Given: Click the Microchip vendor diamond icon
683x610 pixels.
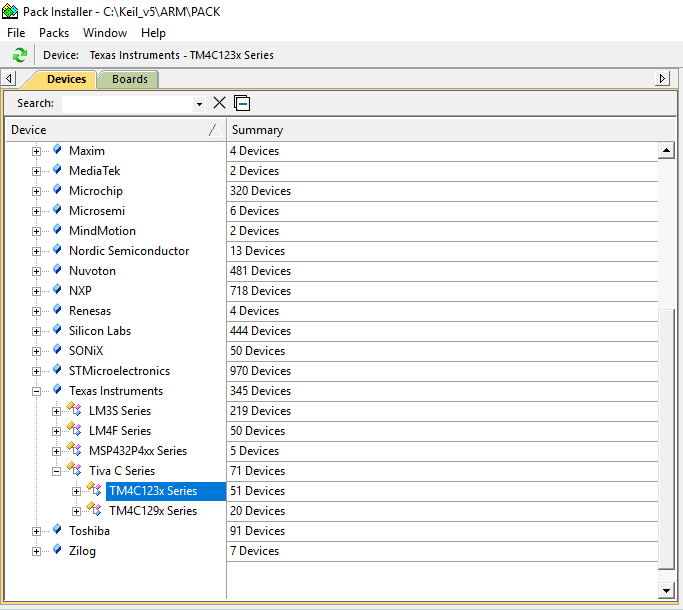Looking at the screenshot, I should click(57, 190).
